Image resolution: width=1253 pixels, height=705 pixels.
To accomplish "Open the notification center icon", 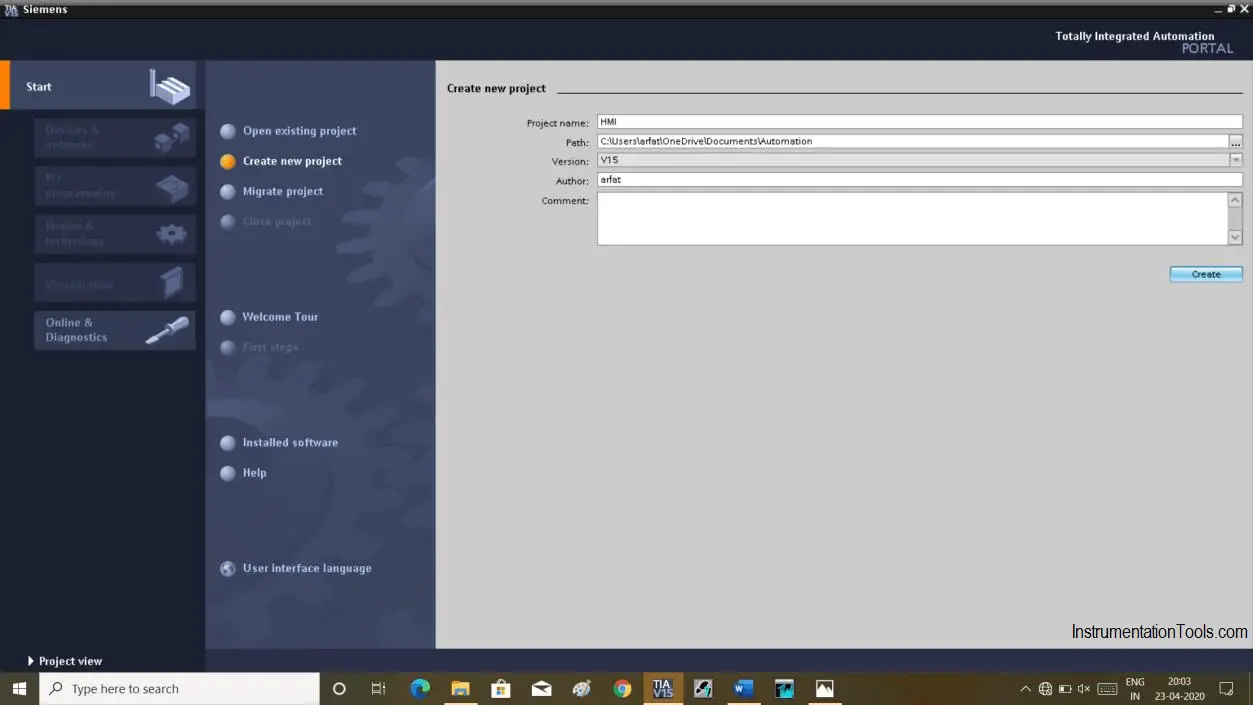I will click(1227, 689).
